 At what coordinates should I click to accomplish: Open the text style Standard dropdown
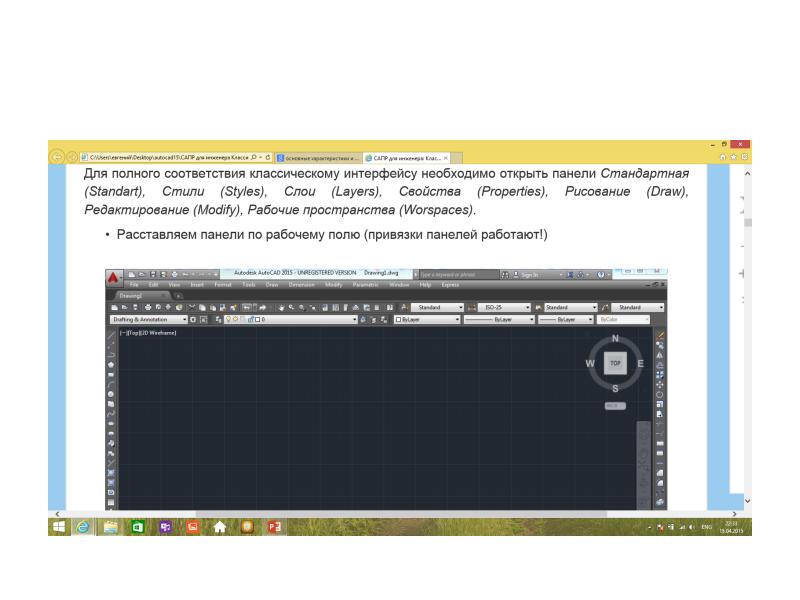click(437, 307)
